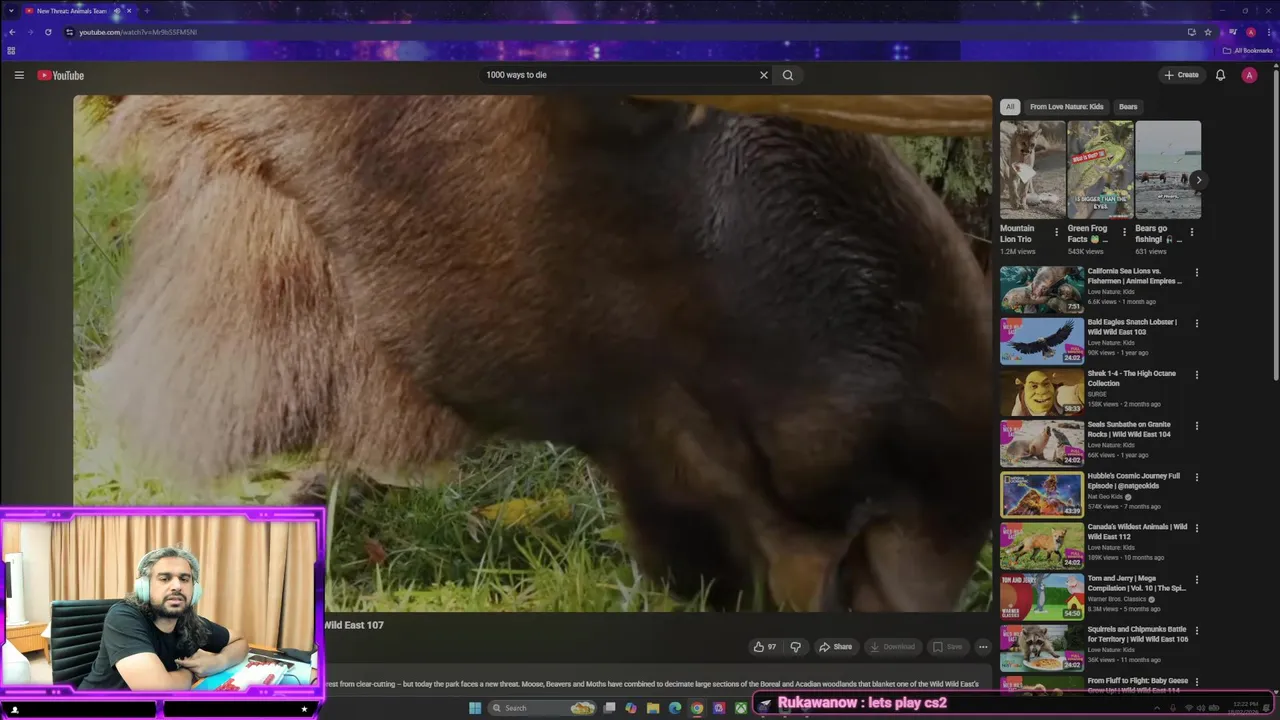The width and height of the screenshot is (1280, 720).
Task: Open a new browser tab
Action: tap(146, 11)
